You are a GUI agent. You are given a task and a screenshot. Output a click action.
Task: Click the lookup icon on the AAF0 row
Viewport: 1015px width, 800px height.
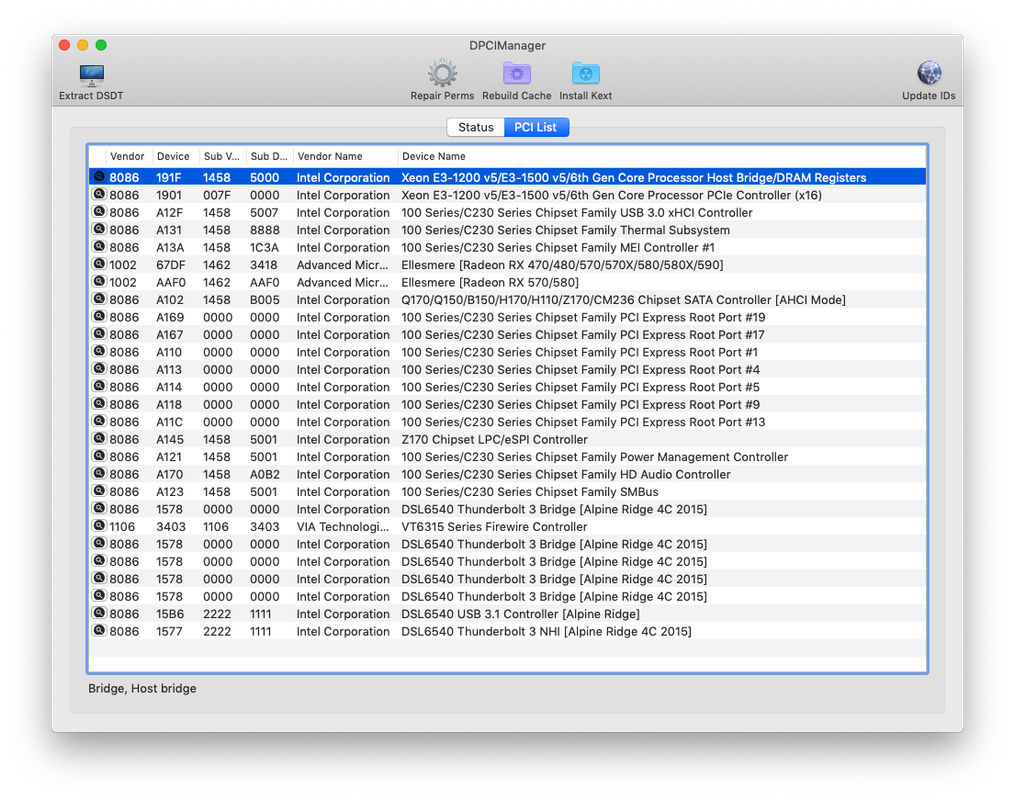pyautogui.click(x=99, y=282)
